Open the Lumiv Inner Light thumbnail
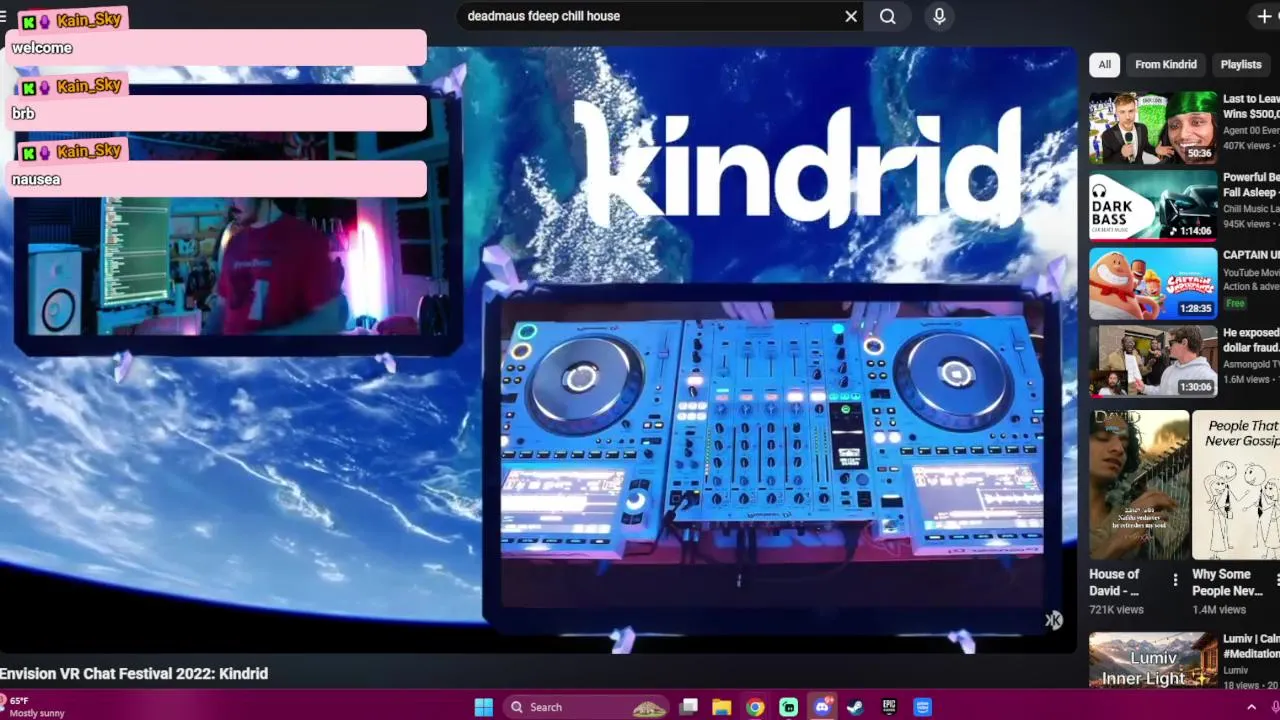This screenshot has width=1280, height=720. [x=1153, y=659]
